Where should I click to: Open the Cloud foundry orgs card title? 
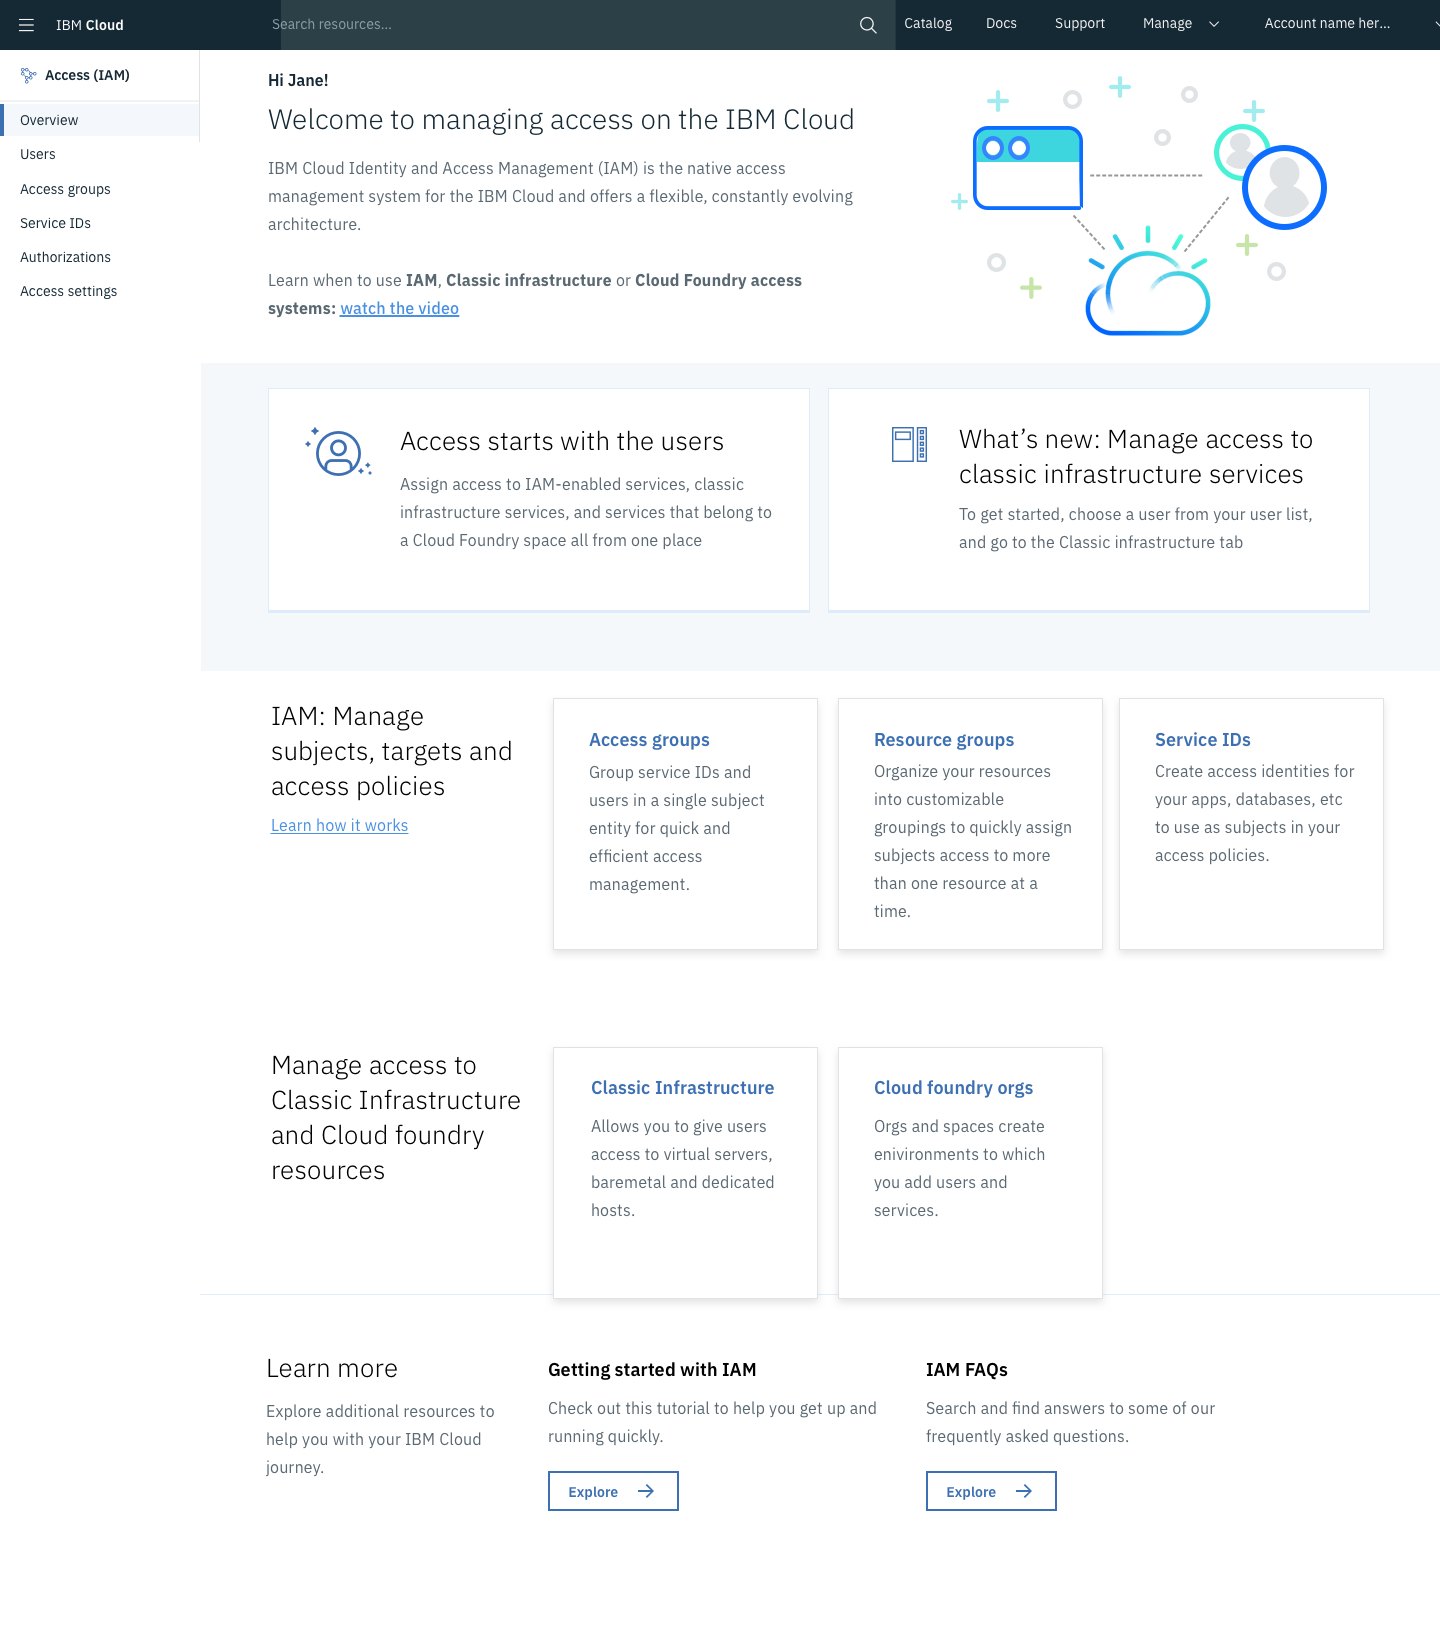tap(953, 1088)
